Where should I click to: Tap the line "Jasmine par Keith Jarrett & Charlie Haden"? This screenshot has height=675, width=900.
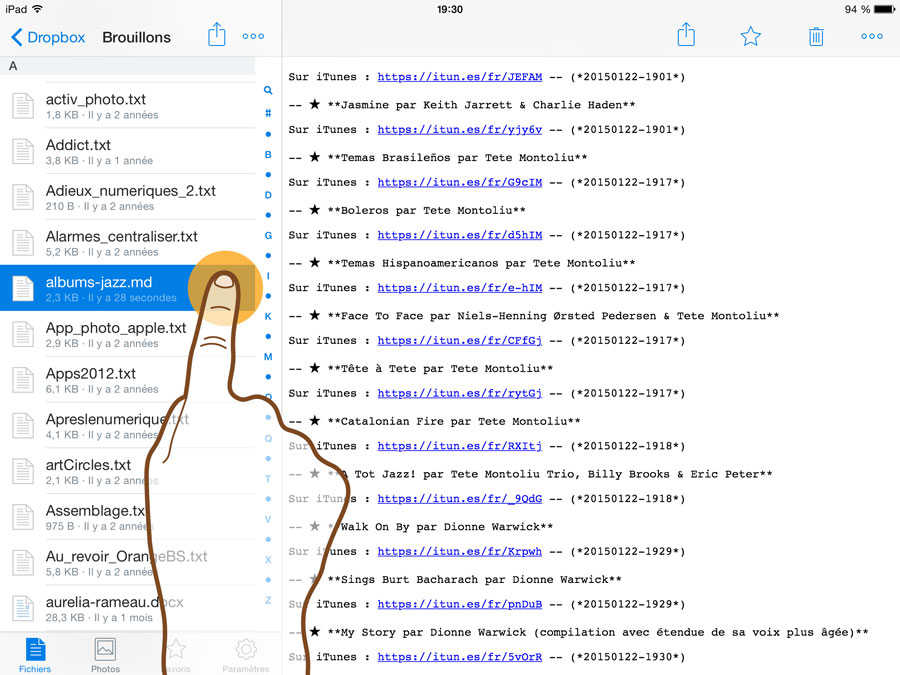point(462,105)
